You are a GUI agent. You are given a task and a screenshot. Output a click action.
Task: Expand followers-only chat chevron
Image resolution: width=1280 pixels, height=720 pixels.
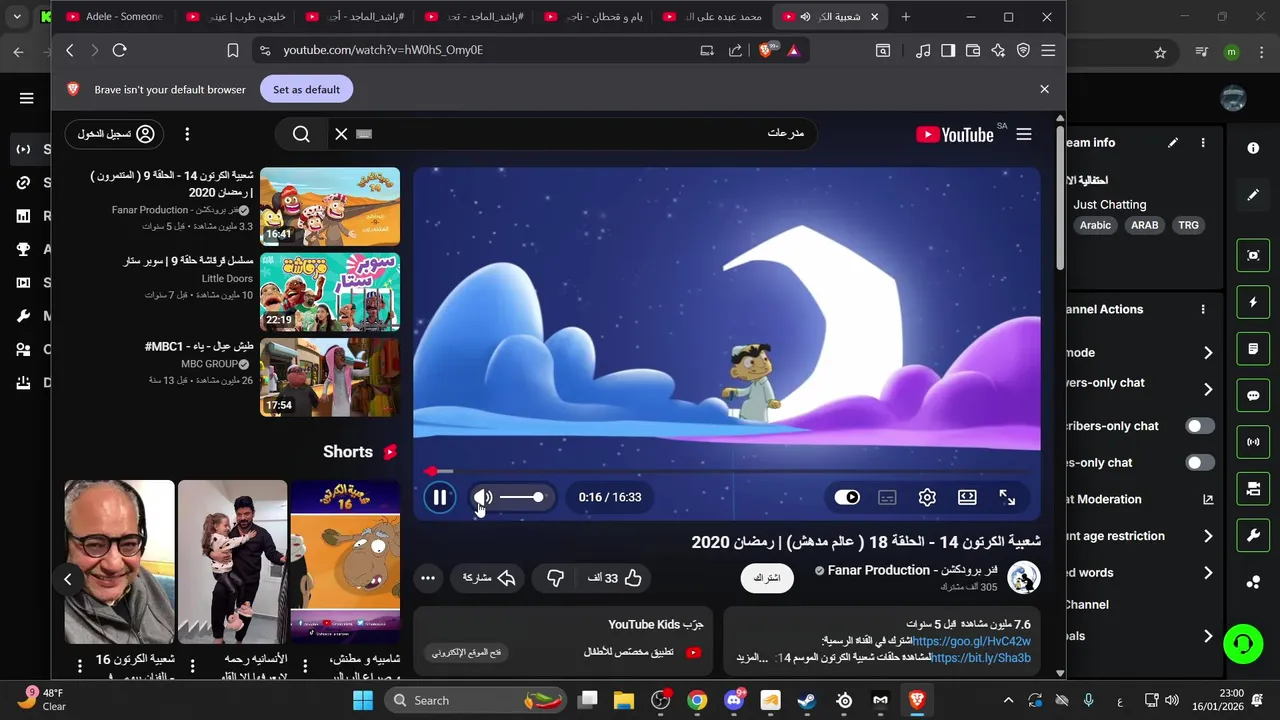pyautogui.click(x=1208, y=389)
